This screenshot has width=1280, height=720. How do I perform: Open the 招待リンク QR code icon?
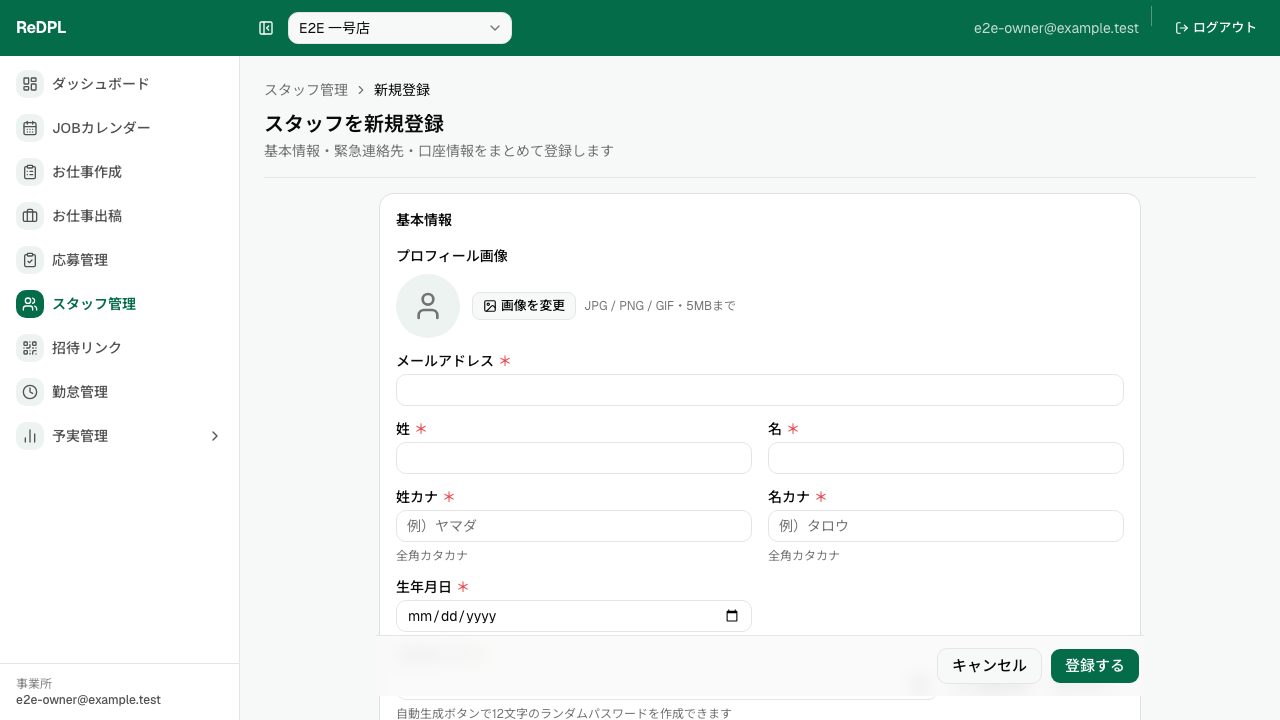[x=30, y=348]
